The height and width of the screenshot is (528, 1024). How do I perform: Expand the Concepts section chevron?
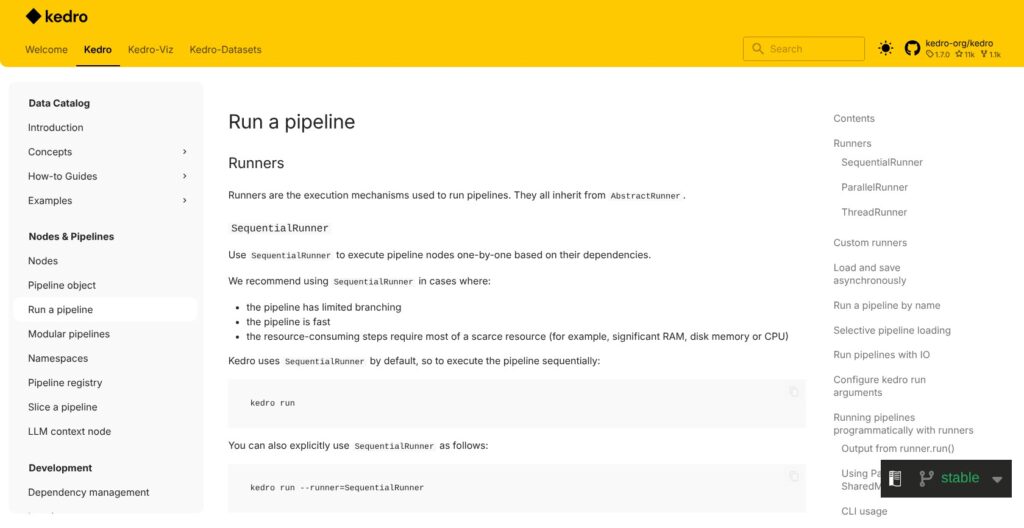click(x=185, y=152)
